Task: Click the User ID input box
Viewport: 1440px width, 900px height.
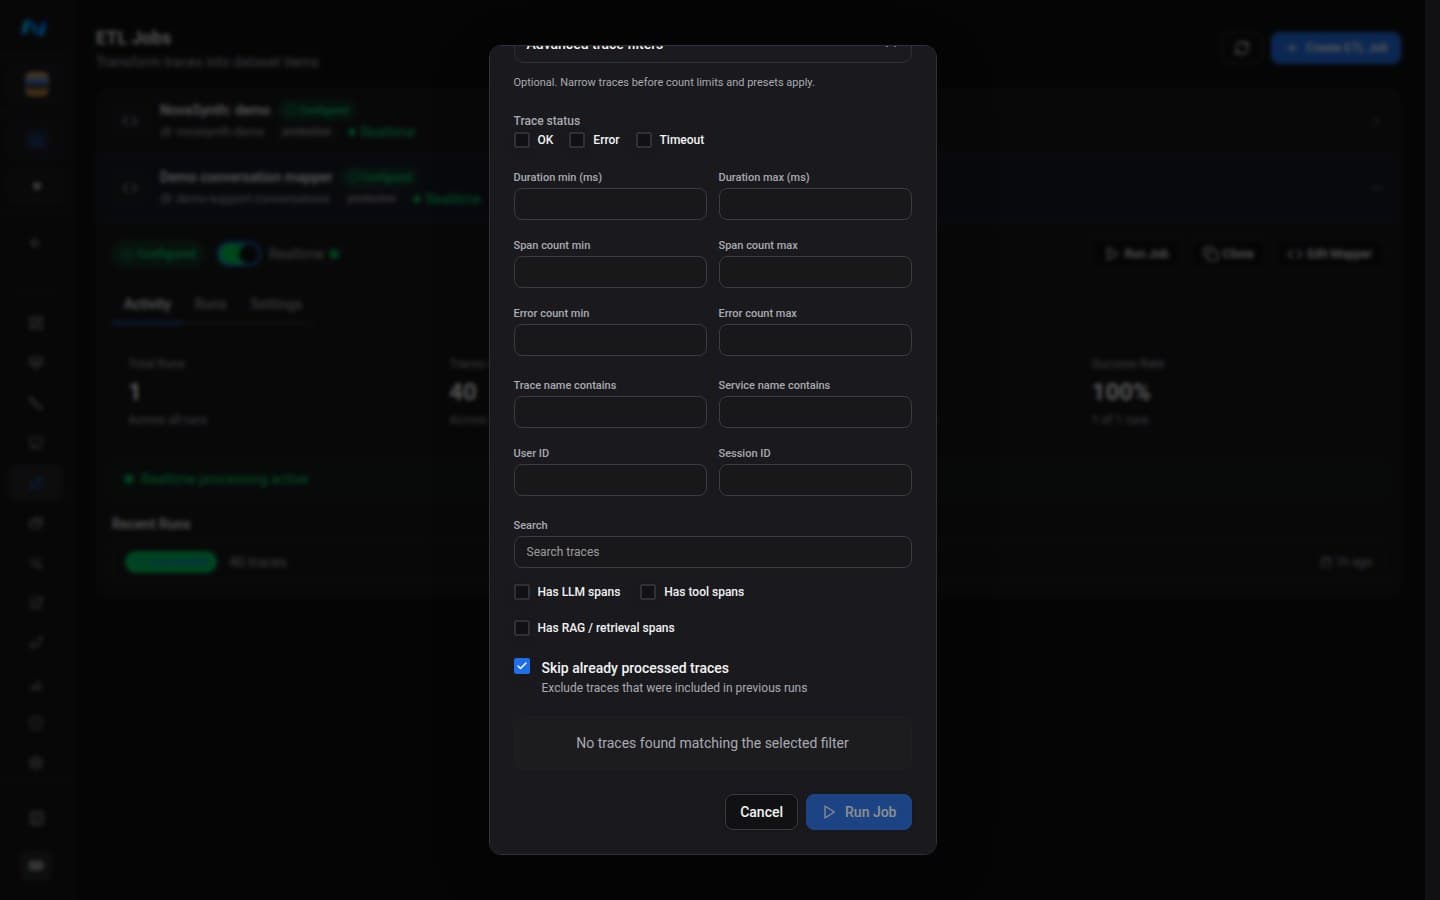Action: pyautogui.click(x=610, y=480)
